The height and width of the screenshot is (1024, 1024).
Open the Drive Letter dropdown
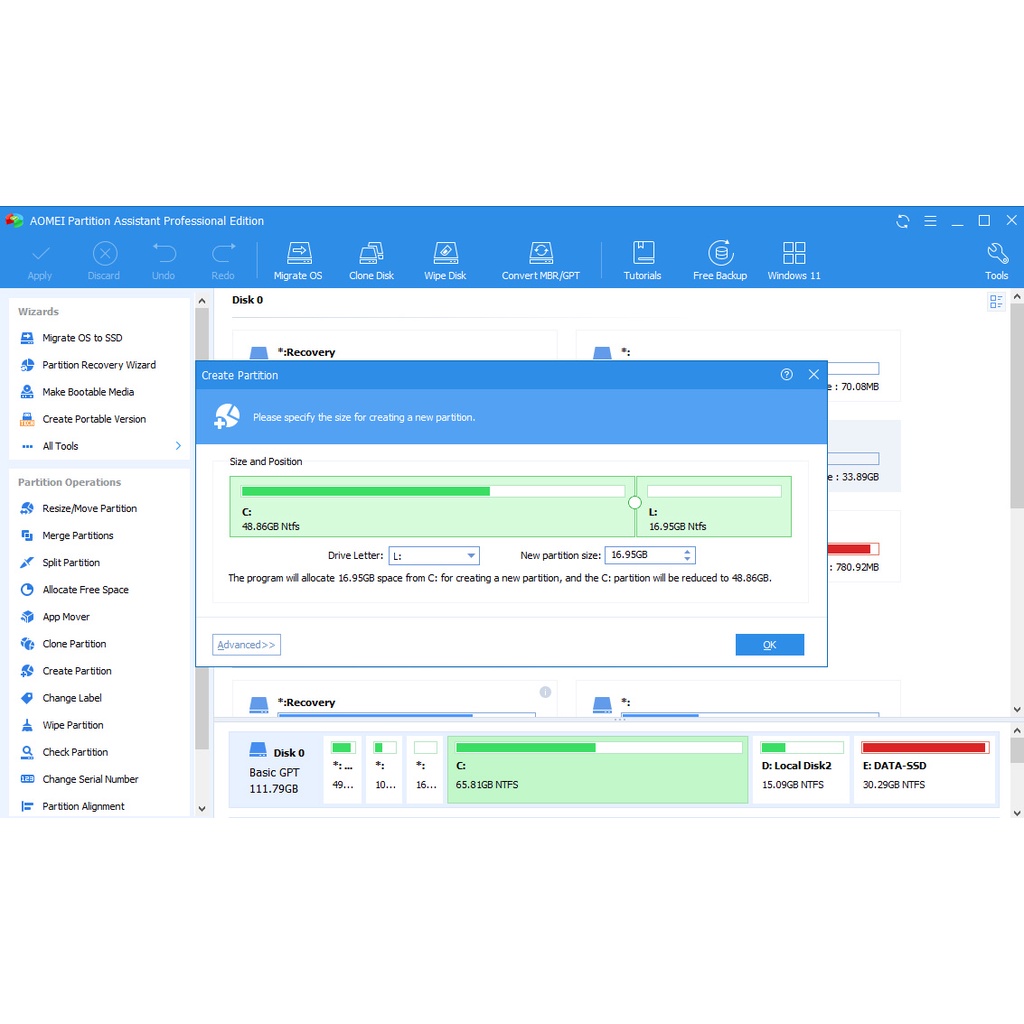(x=434, y=556)
